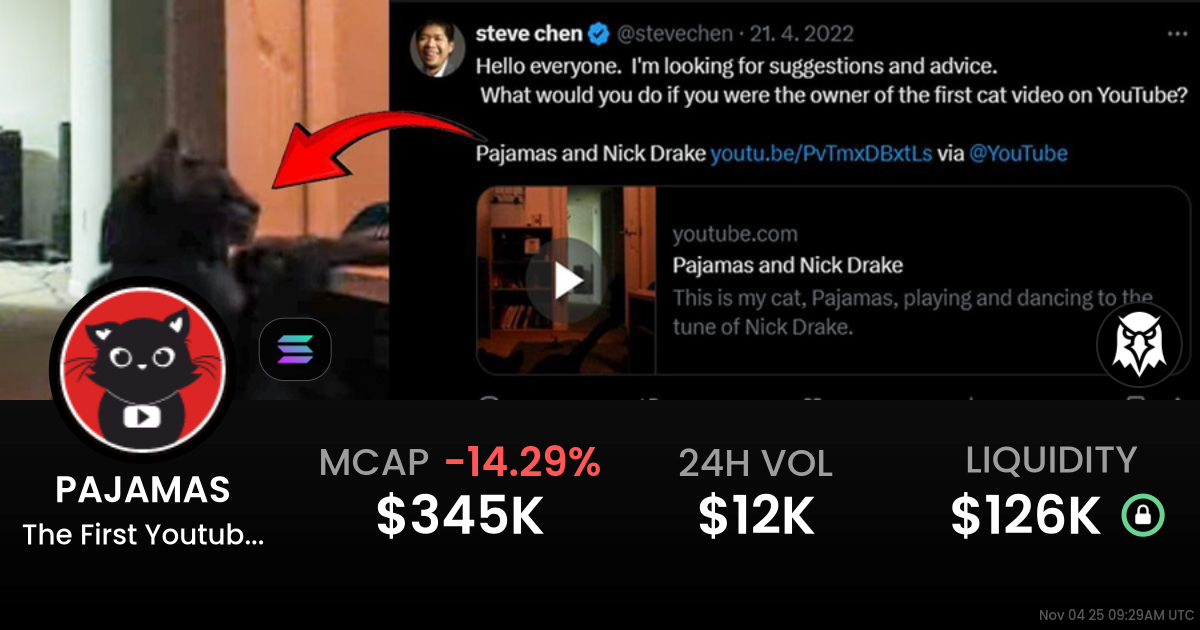Click the $12K 24H volume value
The width and height of the screenshot is (1200, 630).
point(755,516)
